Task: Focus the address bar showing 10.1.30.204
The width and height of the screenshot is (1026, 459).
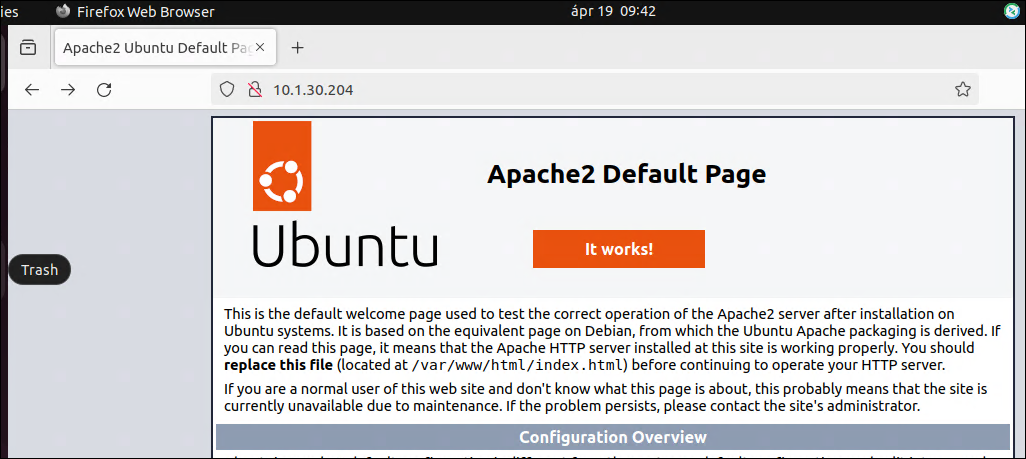Action: tap(595, 90)
